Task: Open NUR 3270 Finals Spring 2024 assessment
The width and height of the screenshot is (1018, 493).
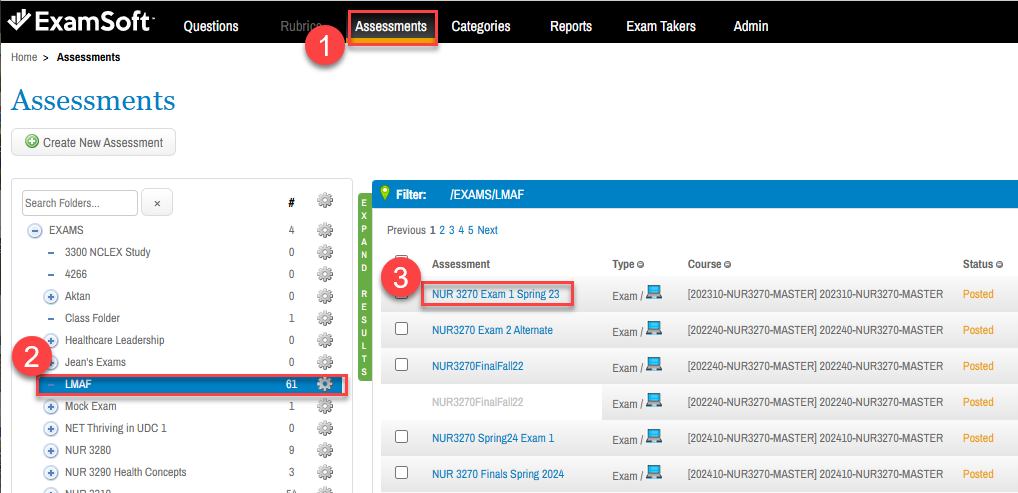Action: point(498,474)
